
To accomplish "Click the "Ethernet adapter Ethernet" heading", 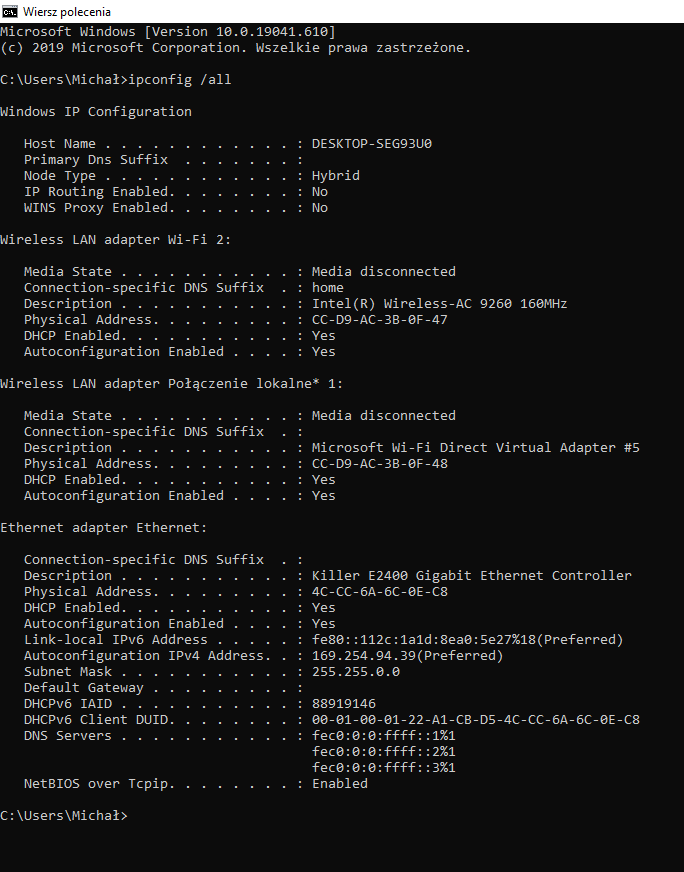I will coord(104,527).
